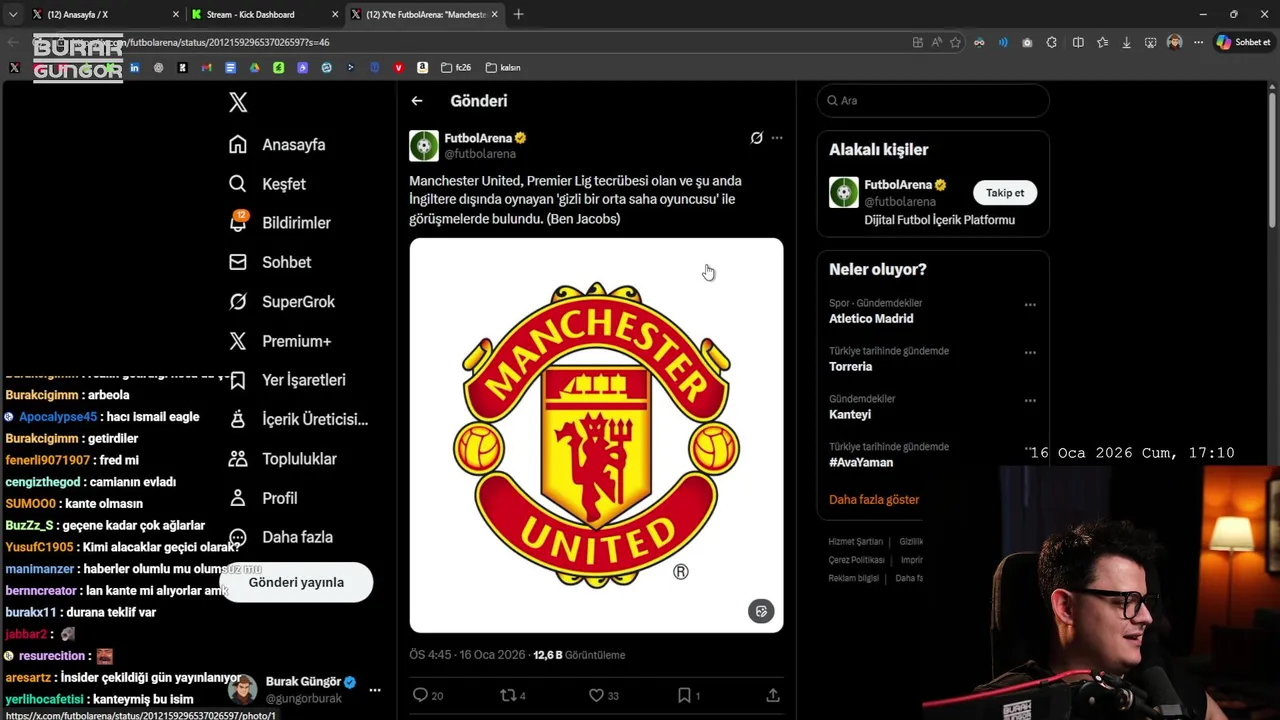
Task: Open Anasayfa home page
Action: (x=277, y=144)
